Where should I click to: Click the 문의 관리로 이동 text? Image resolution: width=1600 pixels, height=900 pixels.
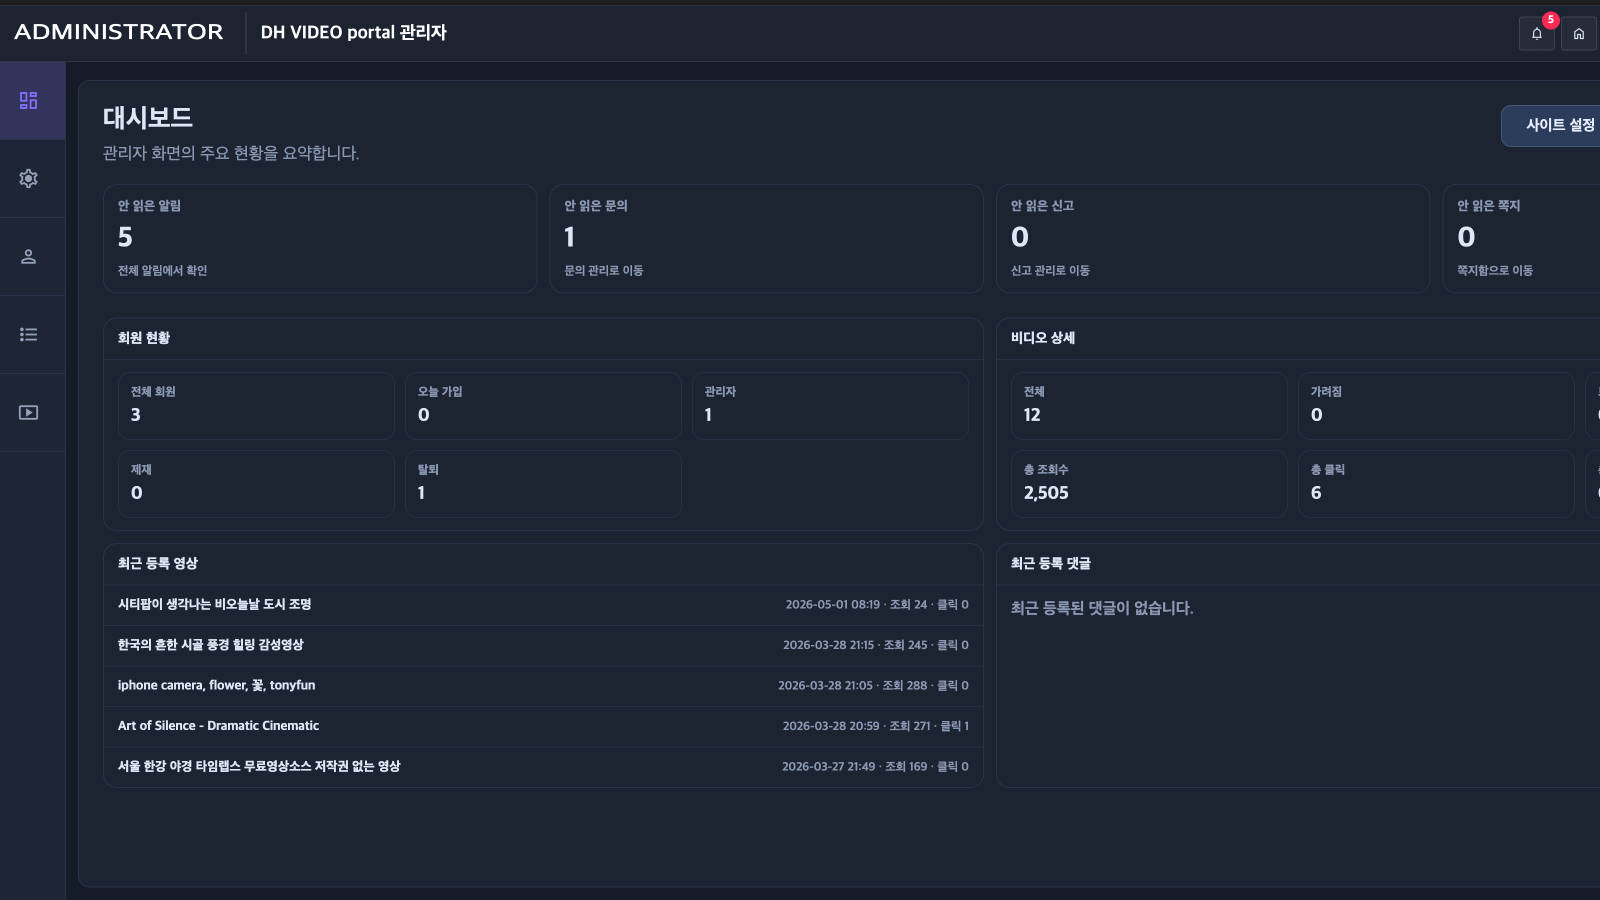604,271
